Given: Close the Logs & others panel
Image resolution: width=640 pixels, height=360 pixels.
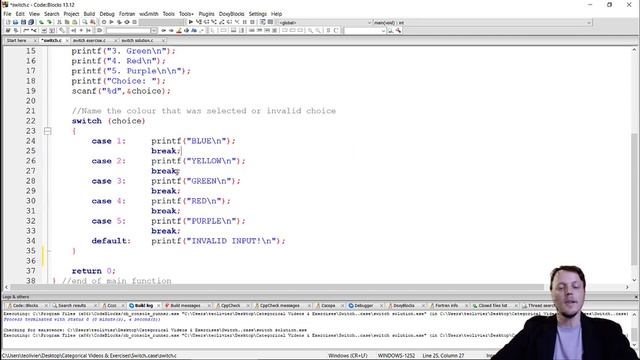Looking at the screenshot, I should coord(636,297).
